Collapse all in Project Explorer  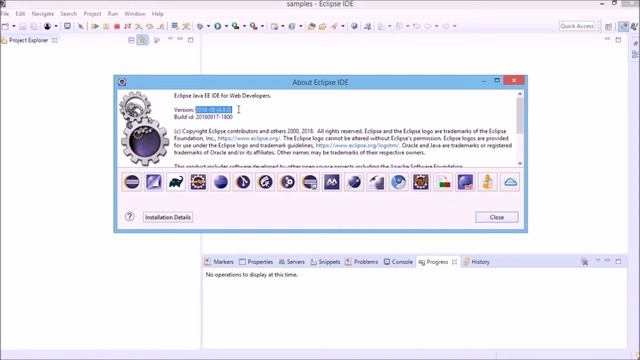point(131,40)
